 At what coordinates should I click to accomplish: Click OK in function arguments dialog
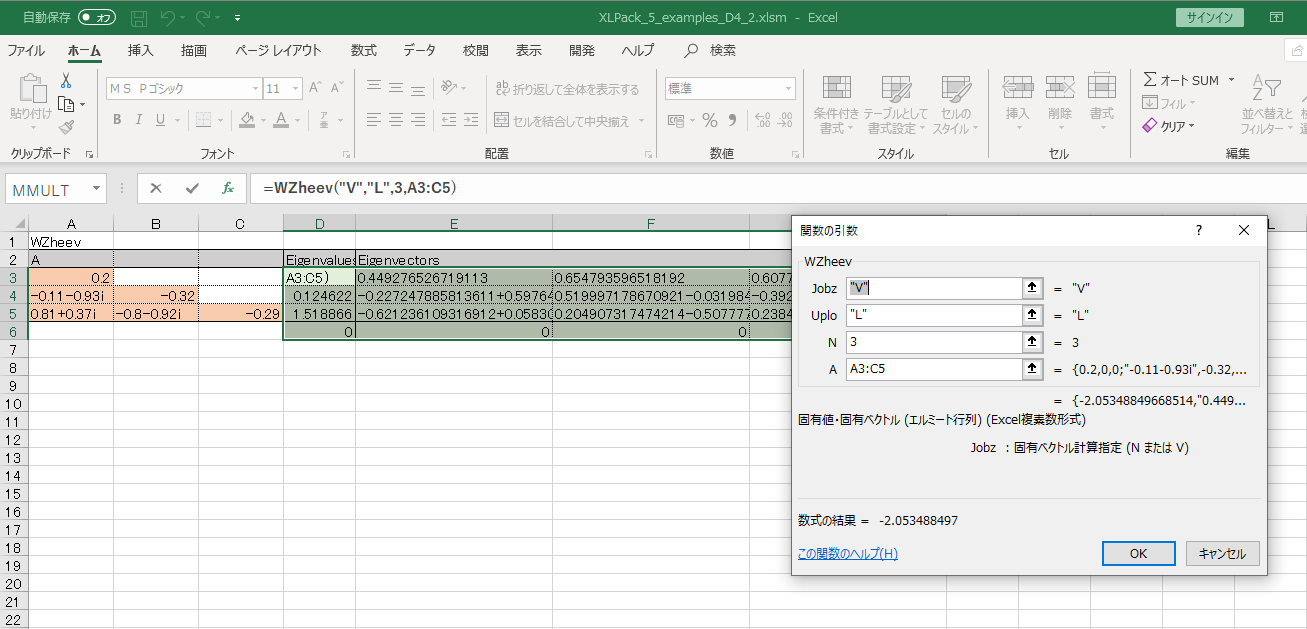(x=1138, y=553)
